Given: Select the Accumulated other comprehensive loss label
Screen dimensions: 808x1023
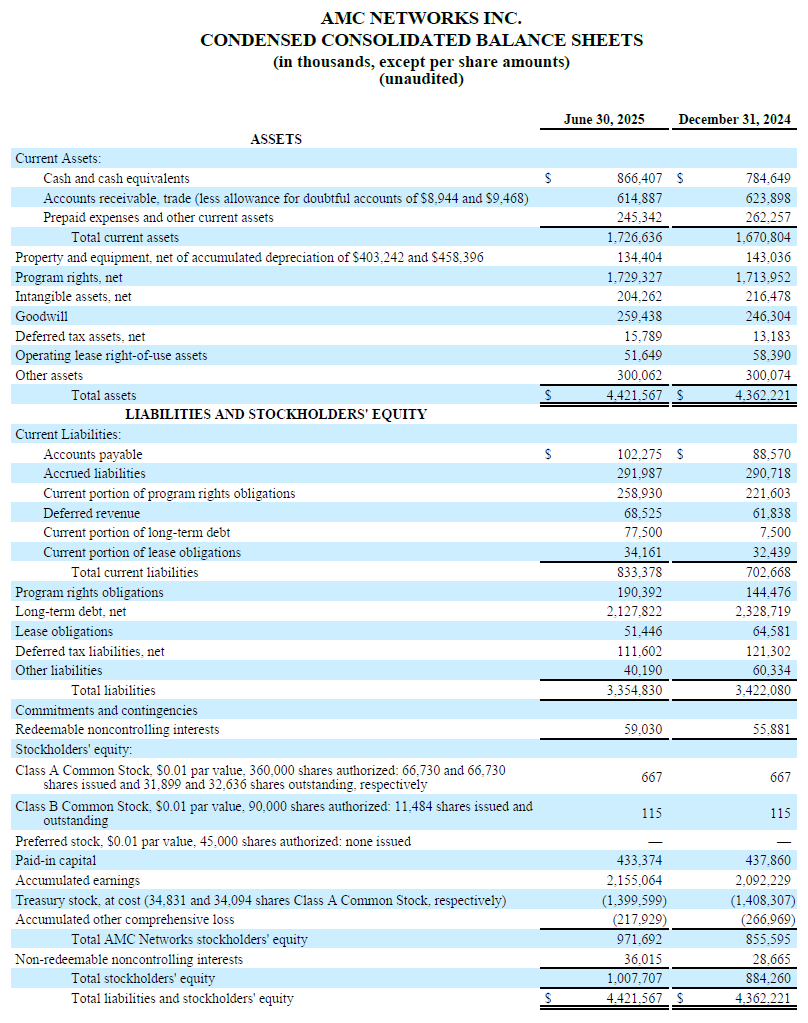Looking at the screenshot, I should point(125,920).
